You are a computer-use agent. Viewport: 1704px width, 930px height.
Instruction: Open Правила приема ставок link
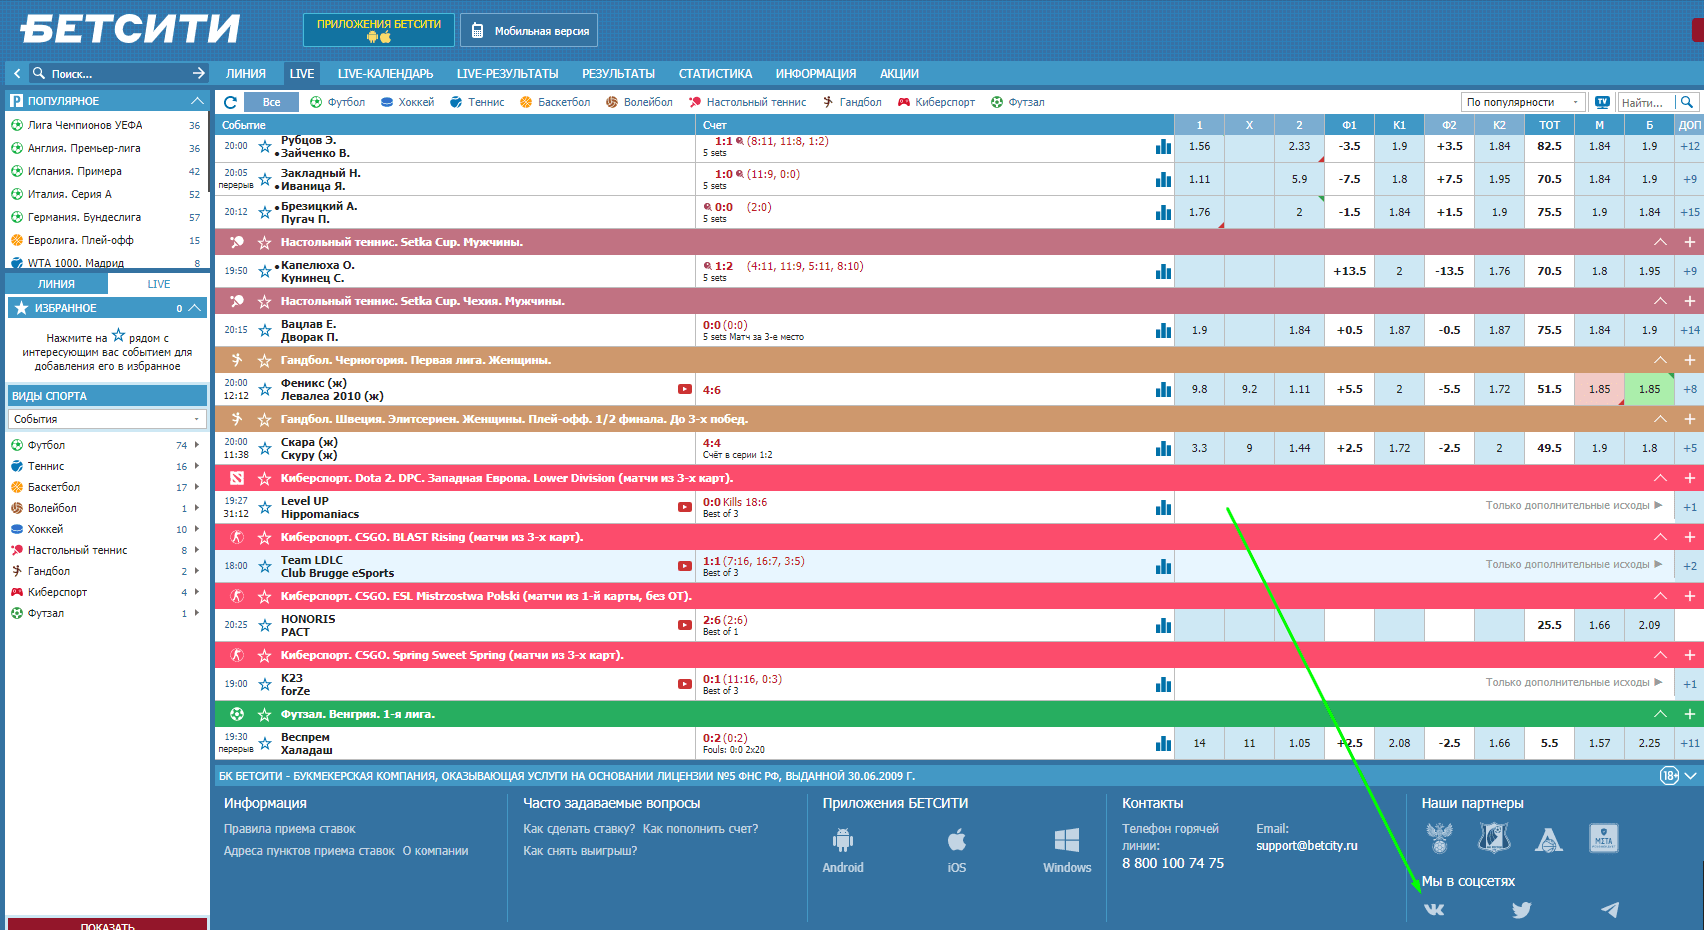point(289,829)
